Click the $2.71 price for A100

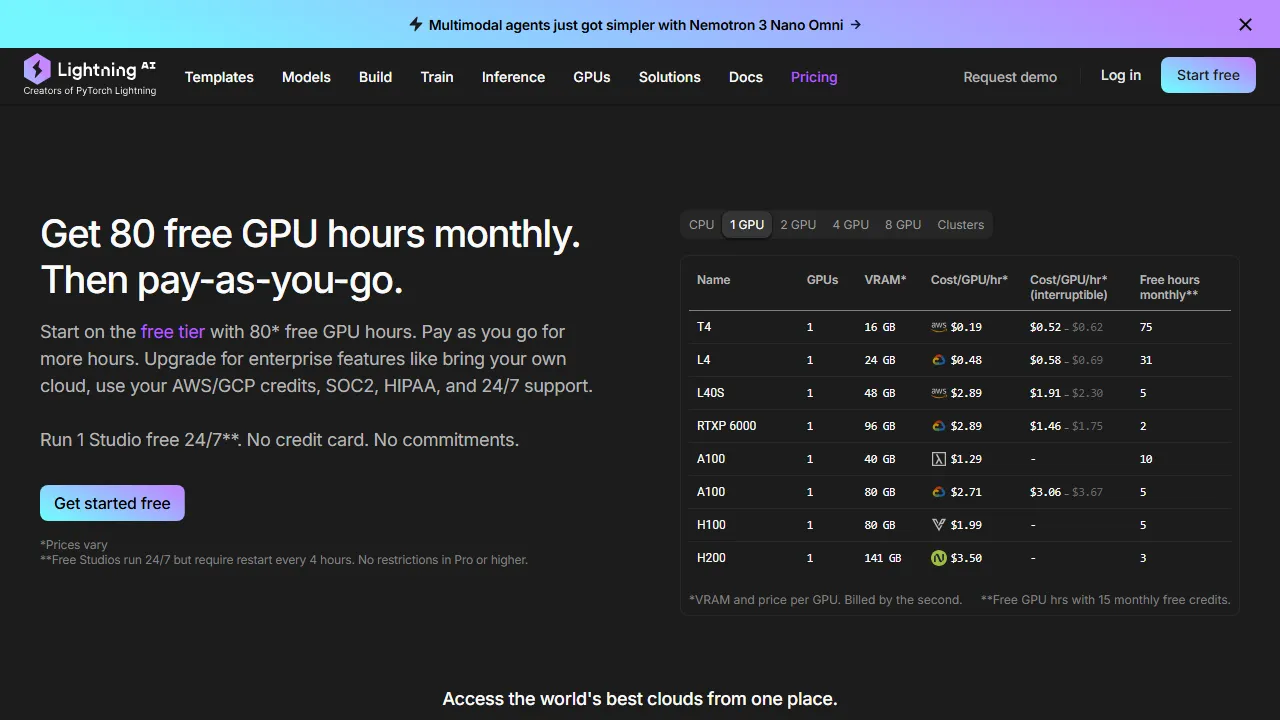pyautogui.click(x=966, y=492)
